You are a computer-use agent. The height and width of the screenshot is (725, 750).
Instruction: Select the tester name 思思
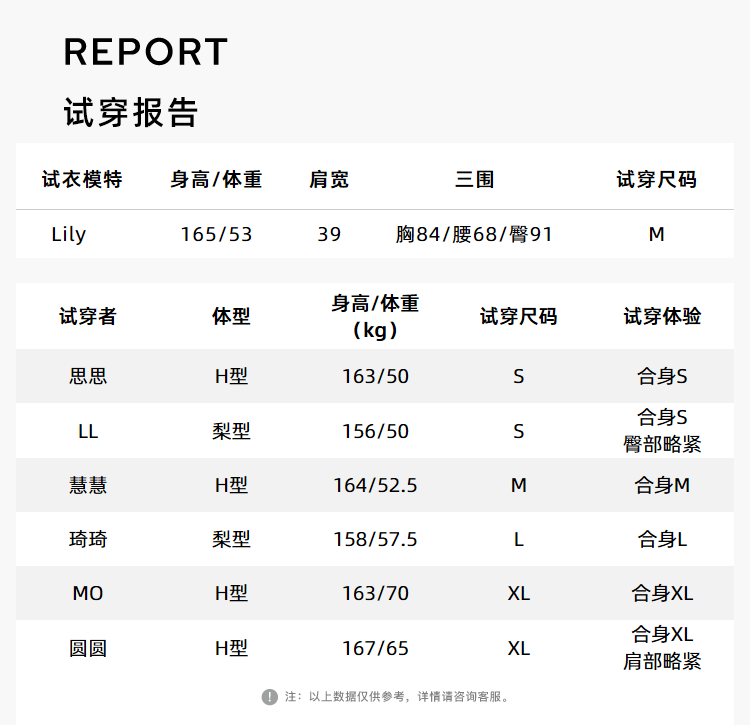coord(88,377)
